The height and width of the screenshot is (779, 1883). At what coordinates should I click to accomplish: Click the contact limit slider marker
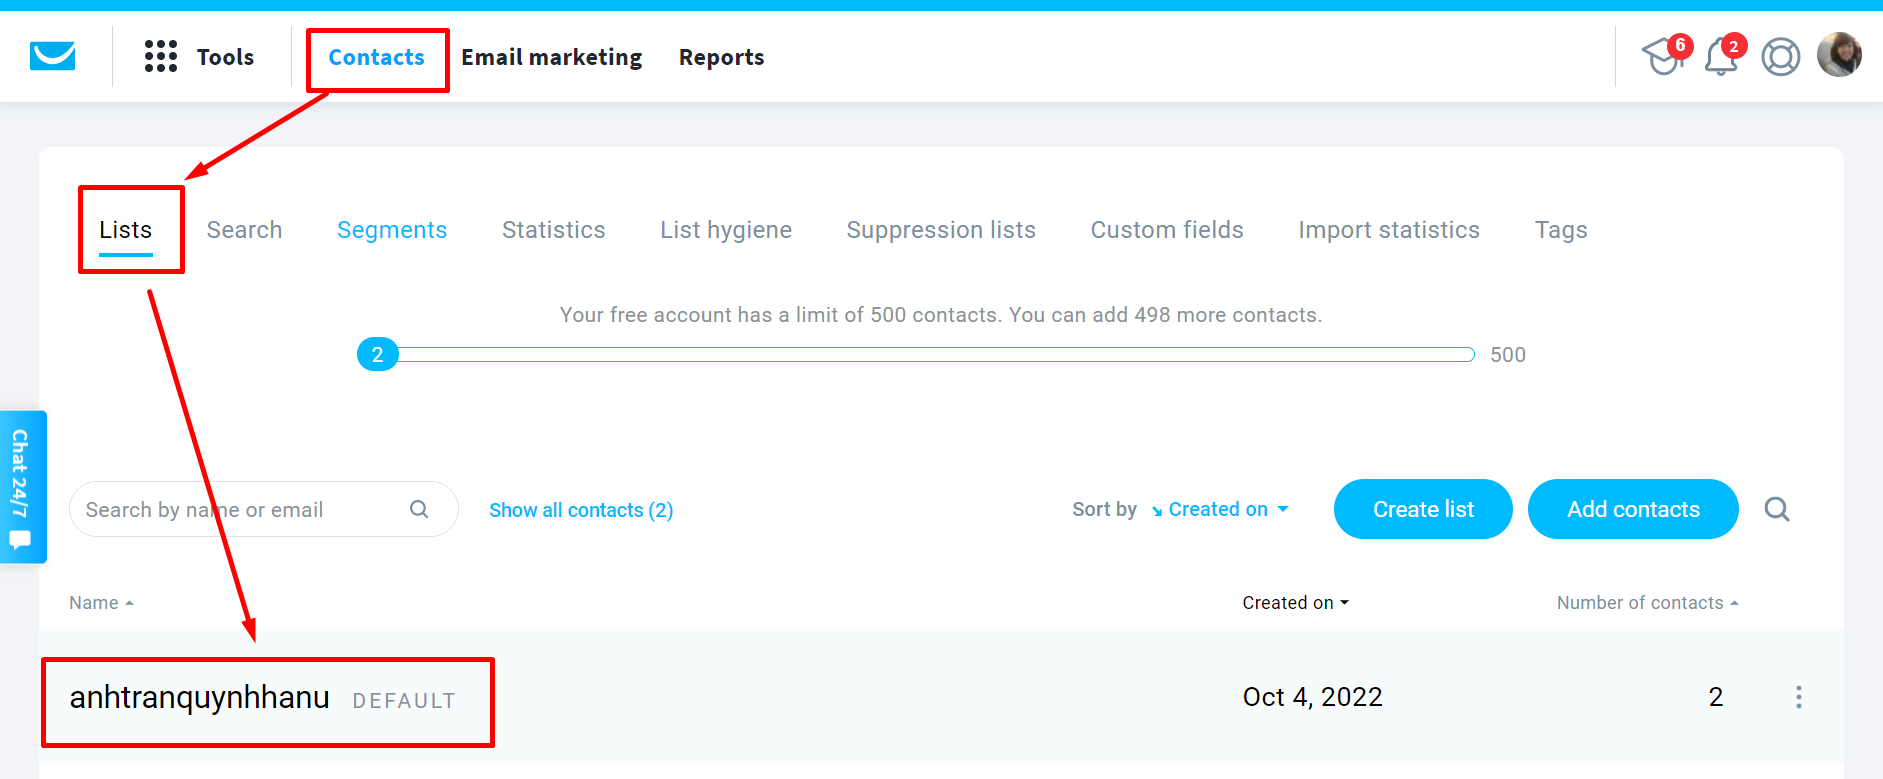coord(378,354)
